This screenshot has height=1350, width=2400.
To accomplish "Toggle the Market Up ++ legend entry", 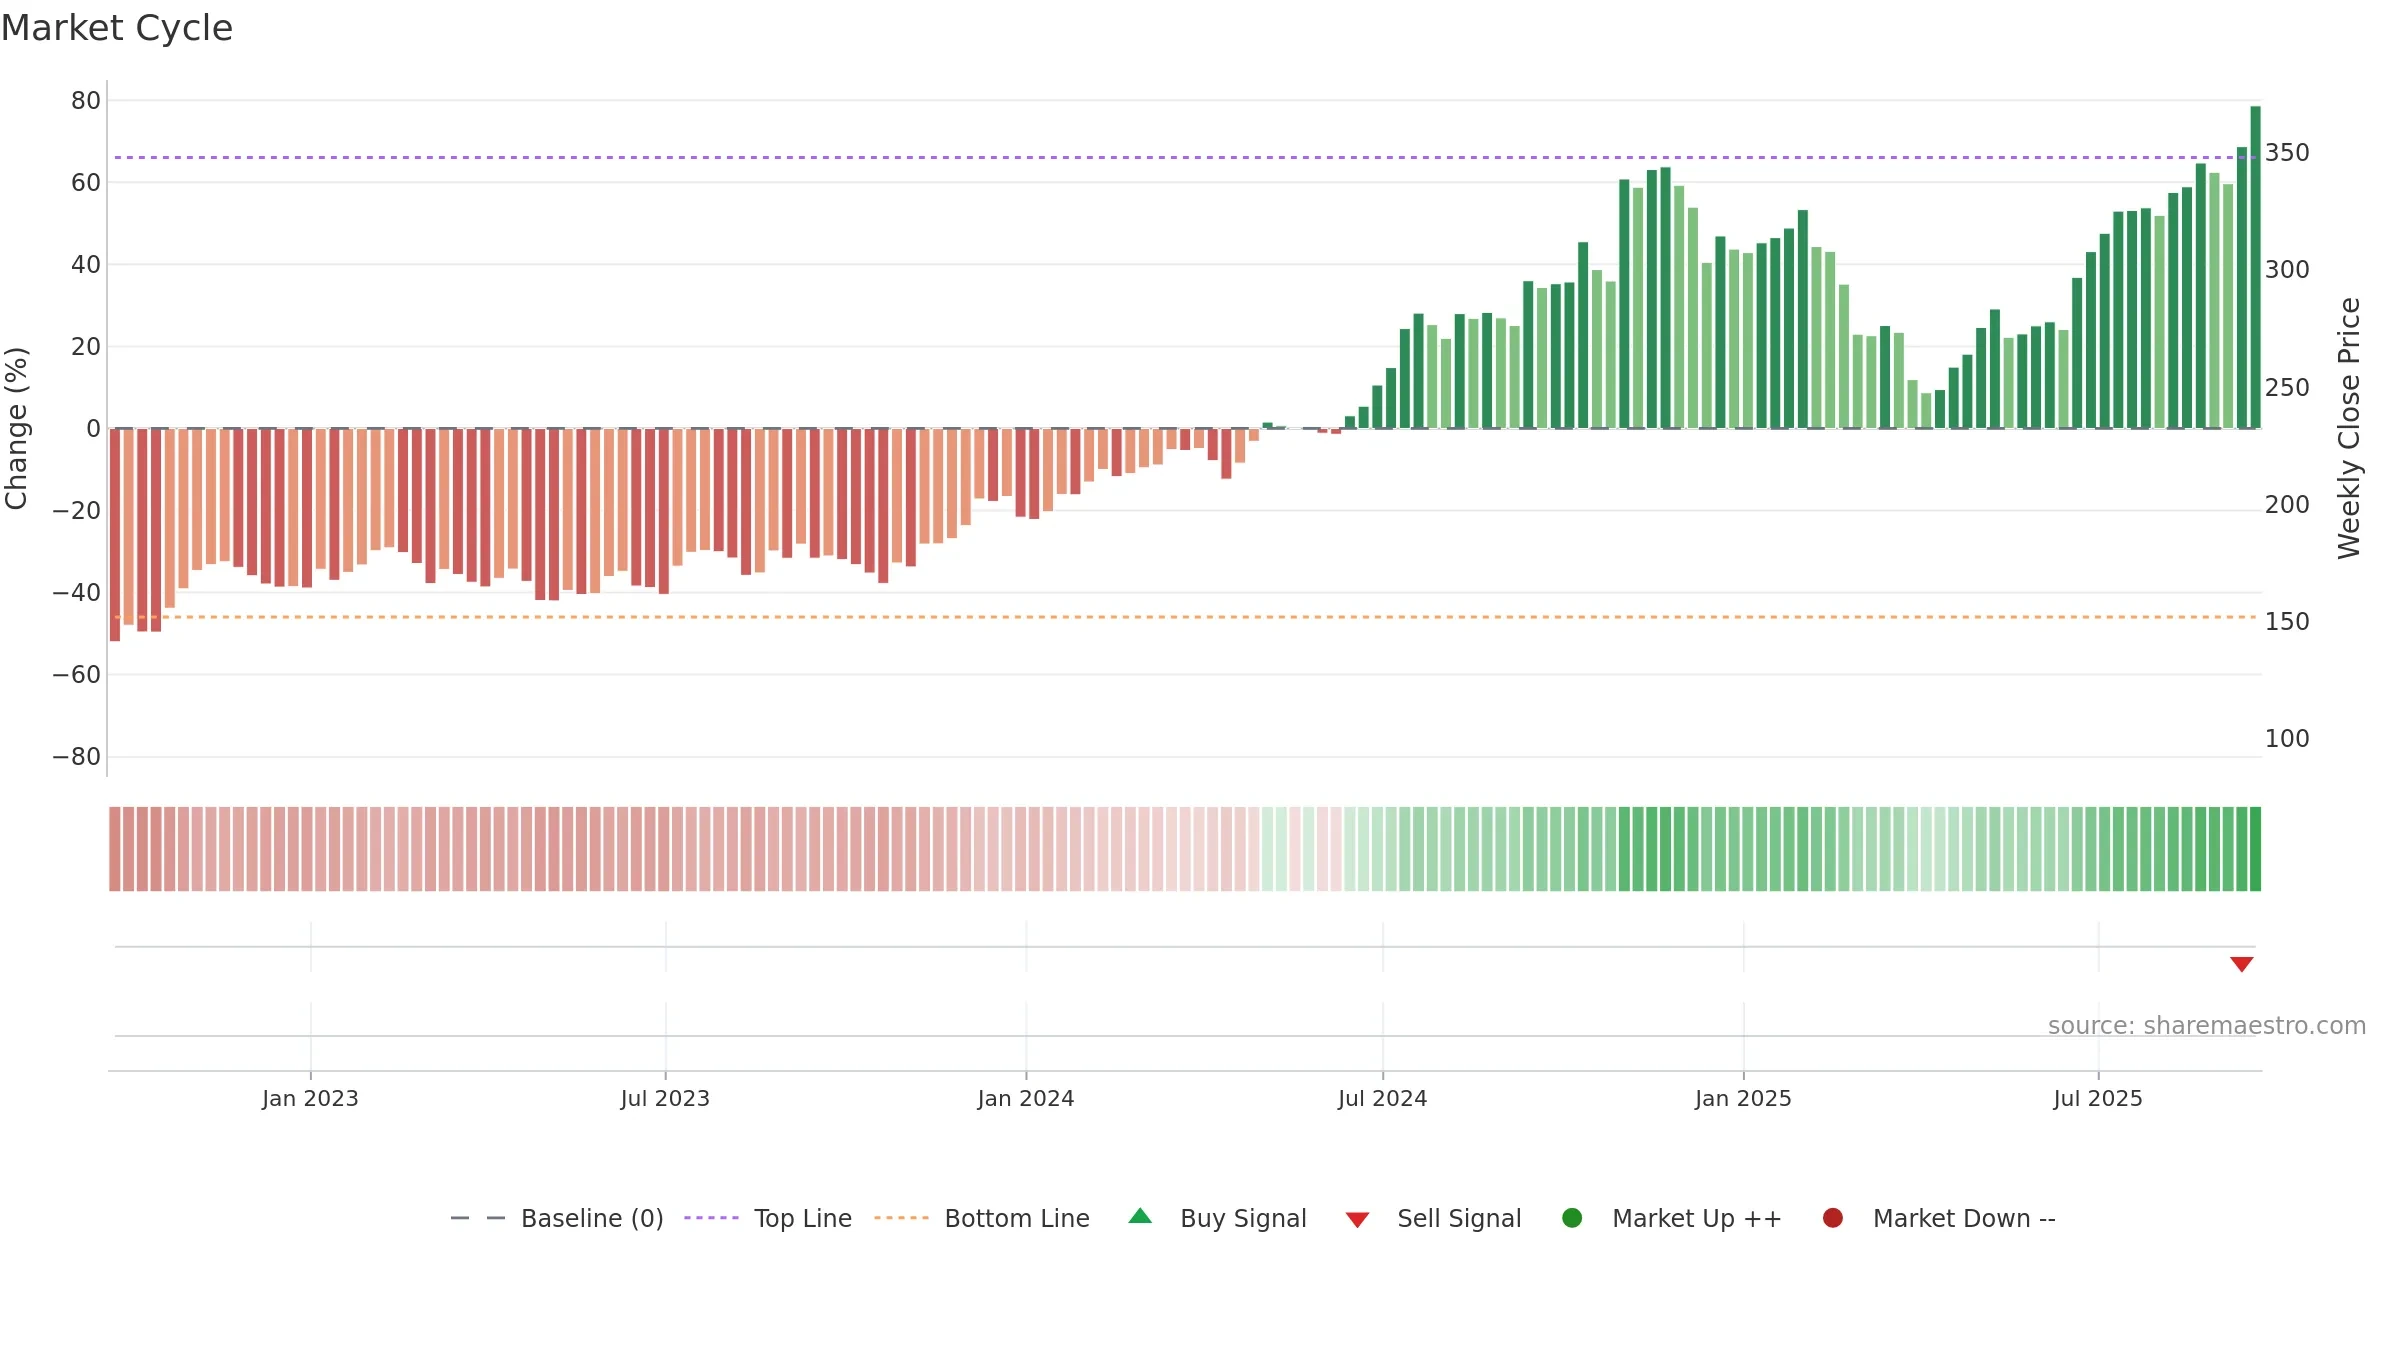I will (1672, 1218).
